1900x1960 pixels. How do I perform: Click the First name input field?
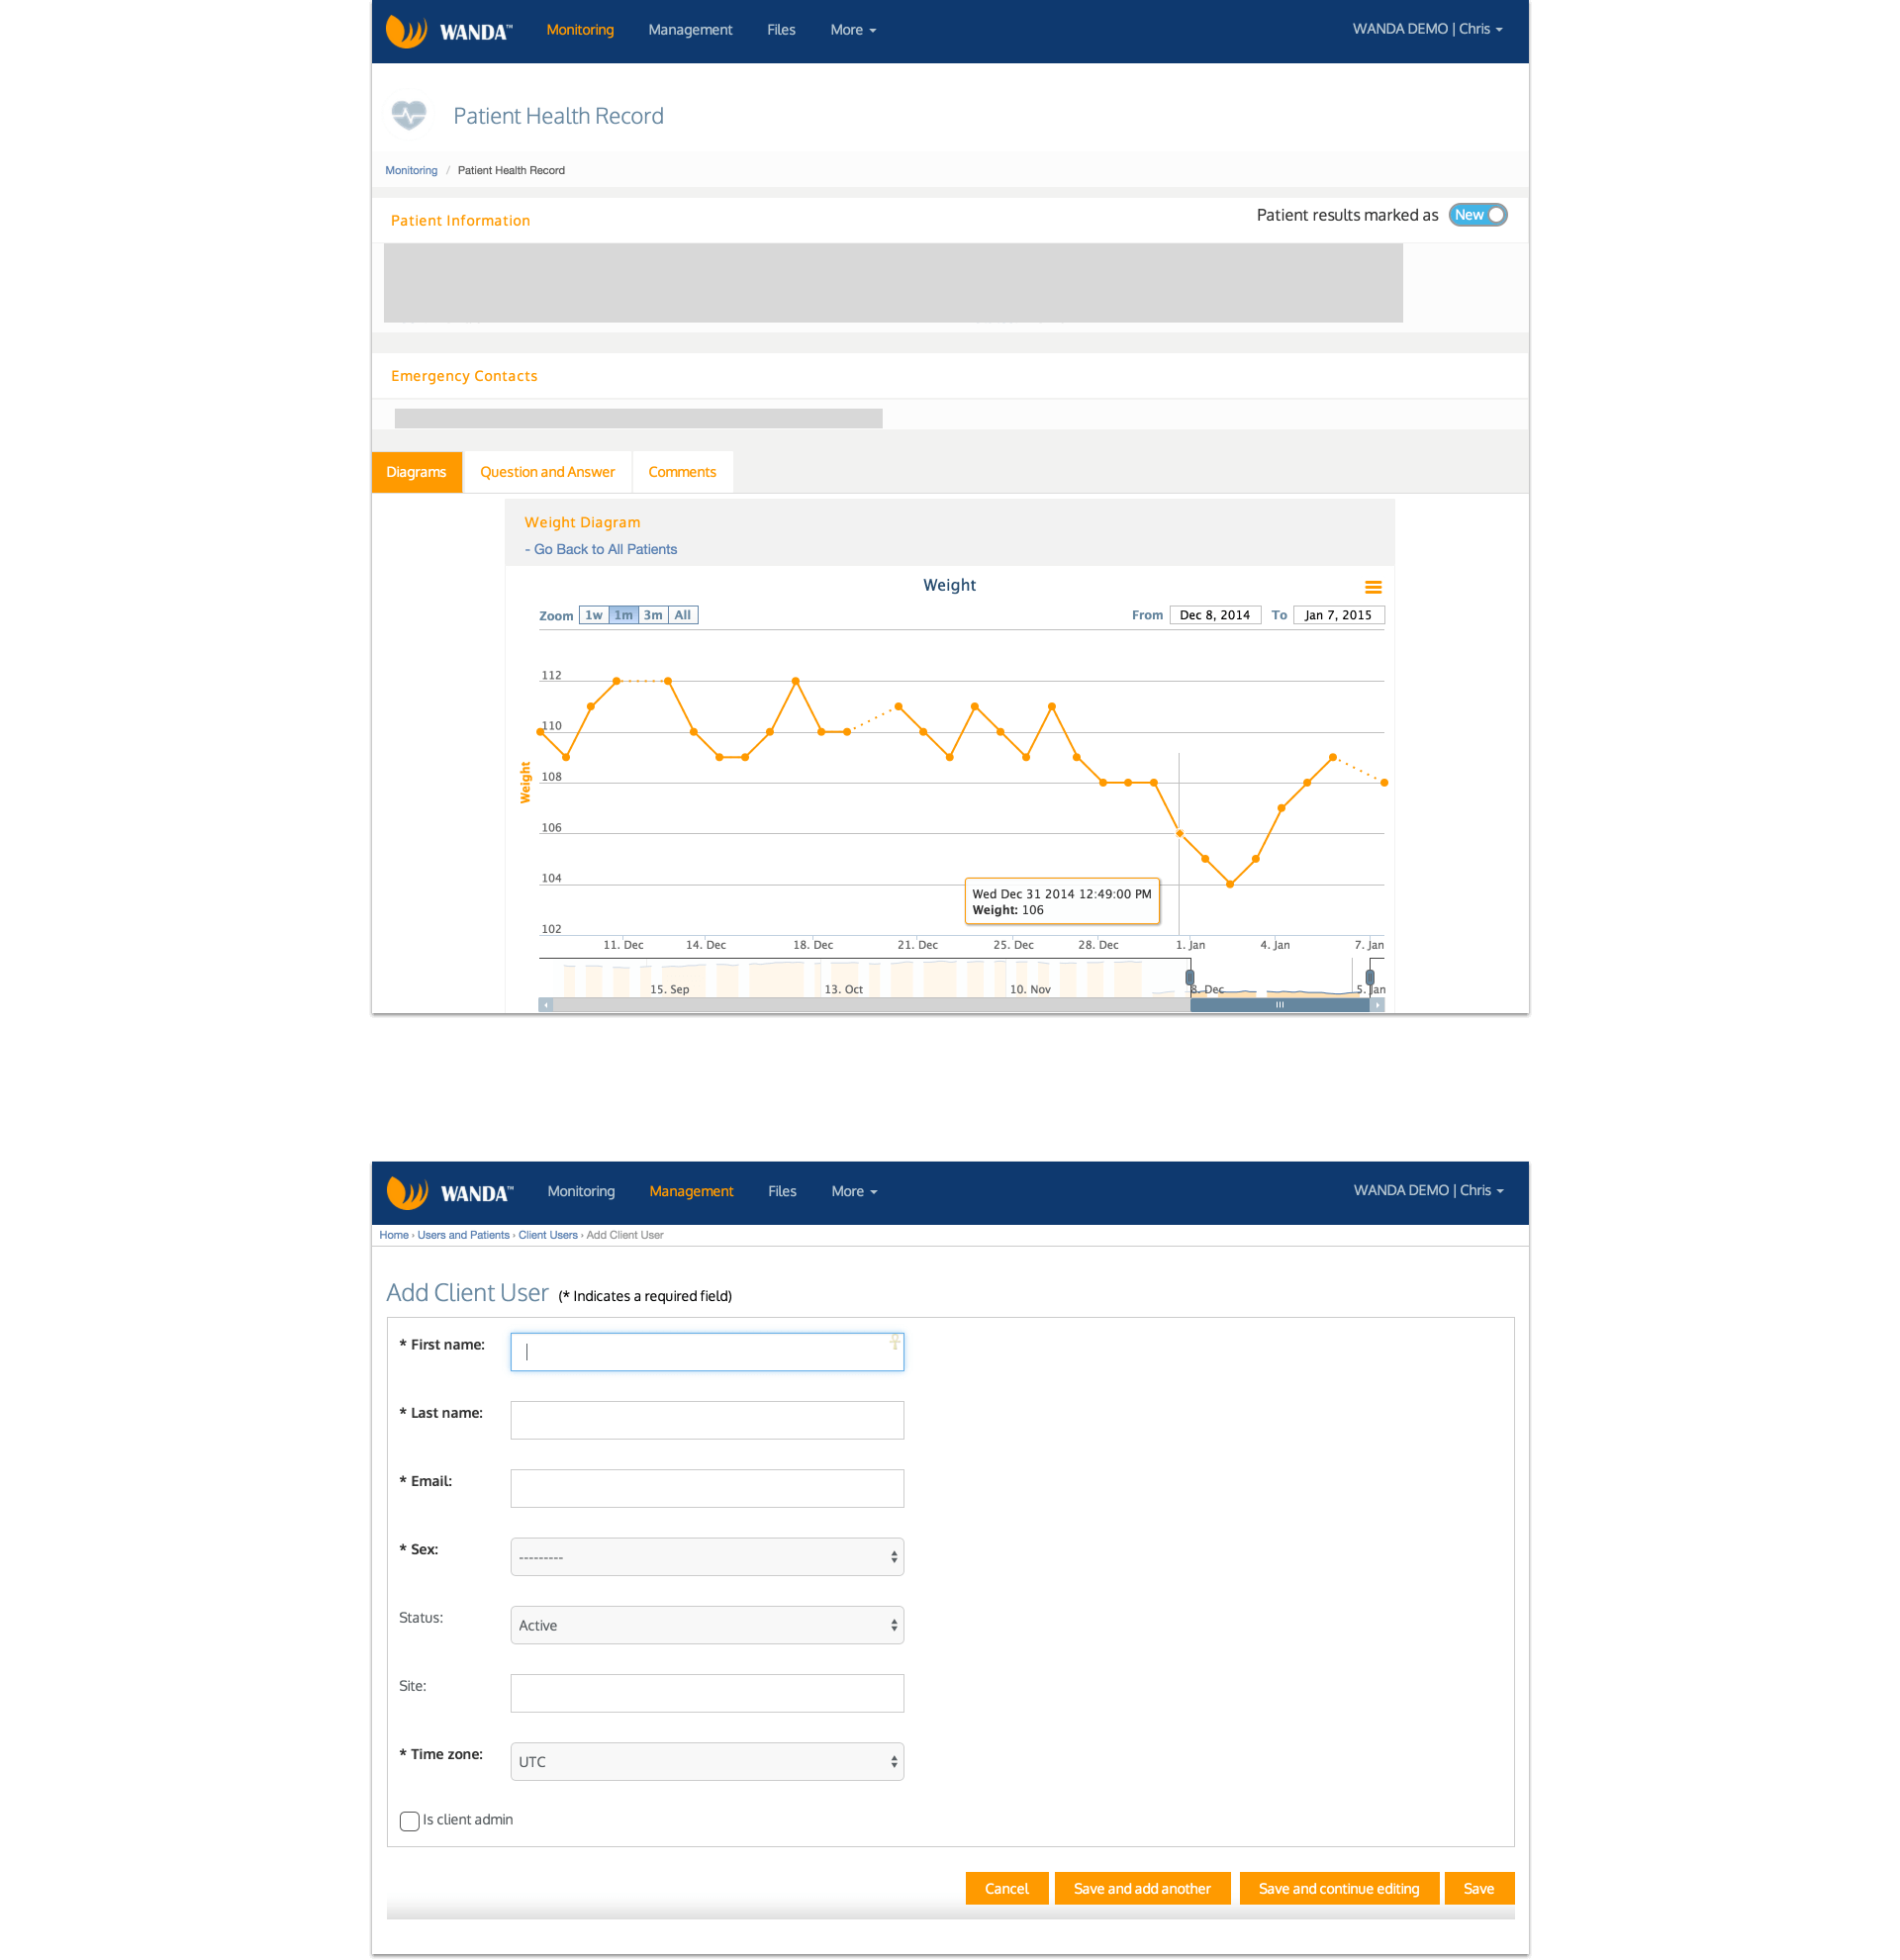705,1350
